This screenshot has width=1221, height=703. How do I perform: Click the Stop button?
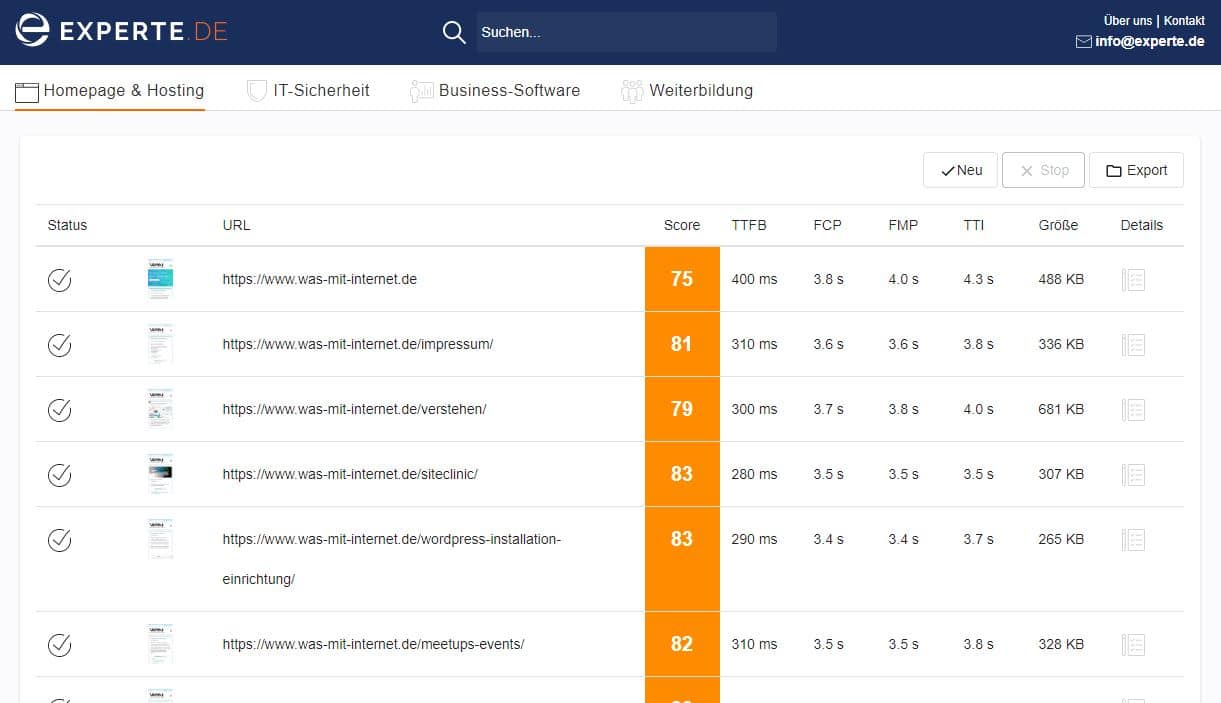click(x=1043, y=170)
